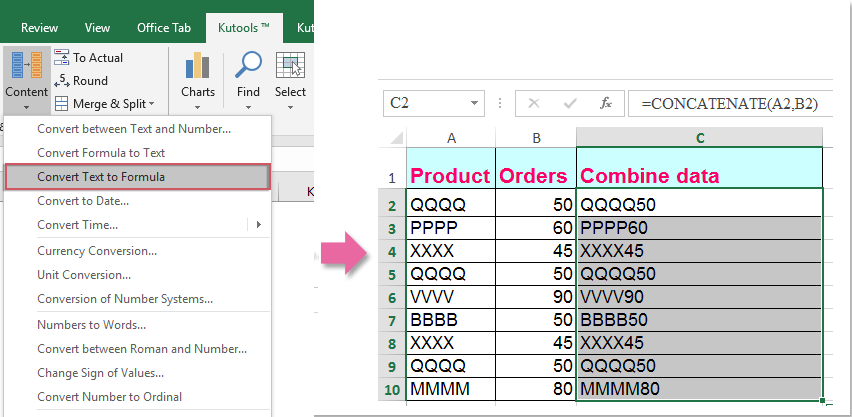This screenshot has height=417, width=852.
Task: Switch to the Review tab
Action: point(39,27)
